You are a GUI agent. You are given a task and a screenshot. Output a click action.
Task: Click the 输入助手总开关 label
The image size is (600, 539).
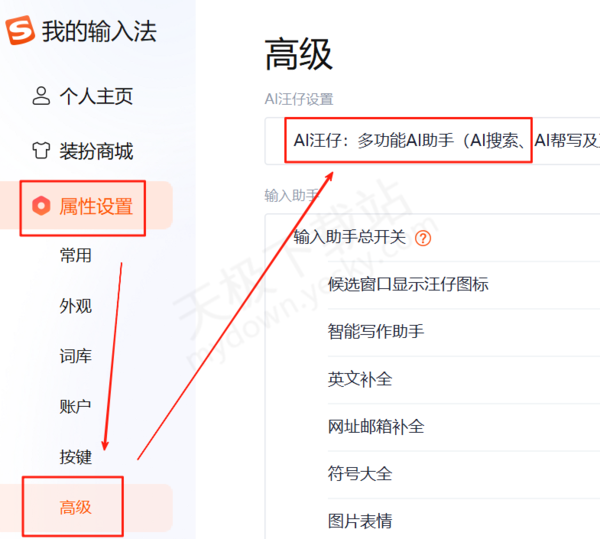350,237
